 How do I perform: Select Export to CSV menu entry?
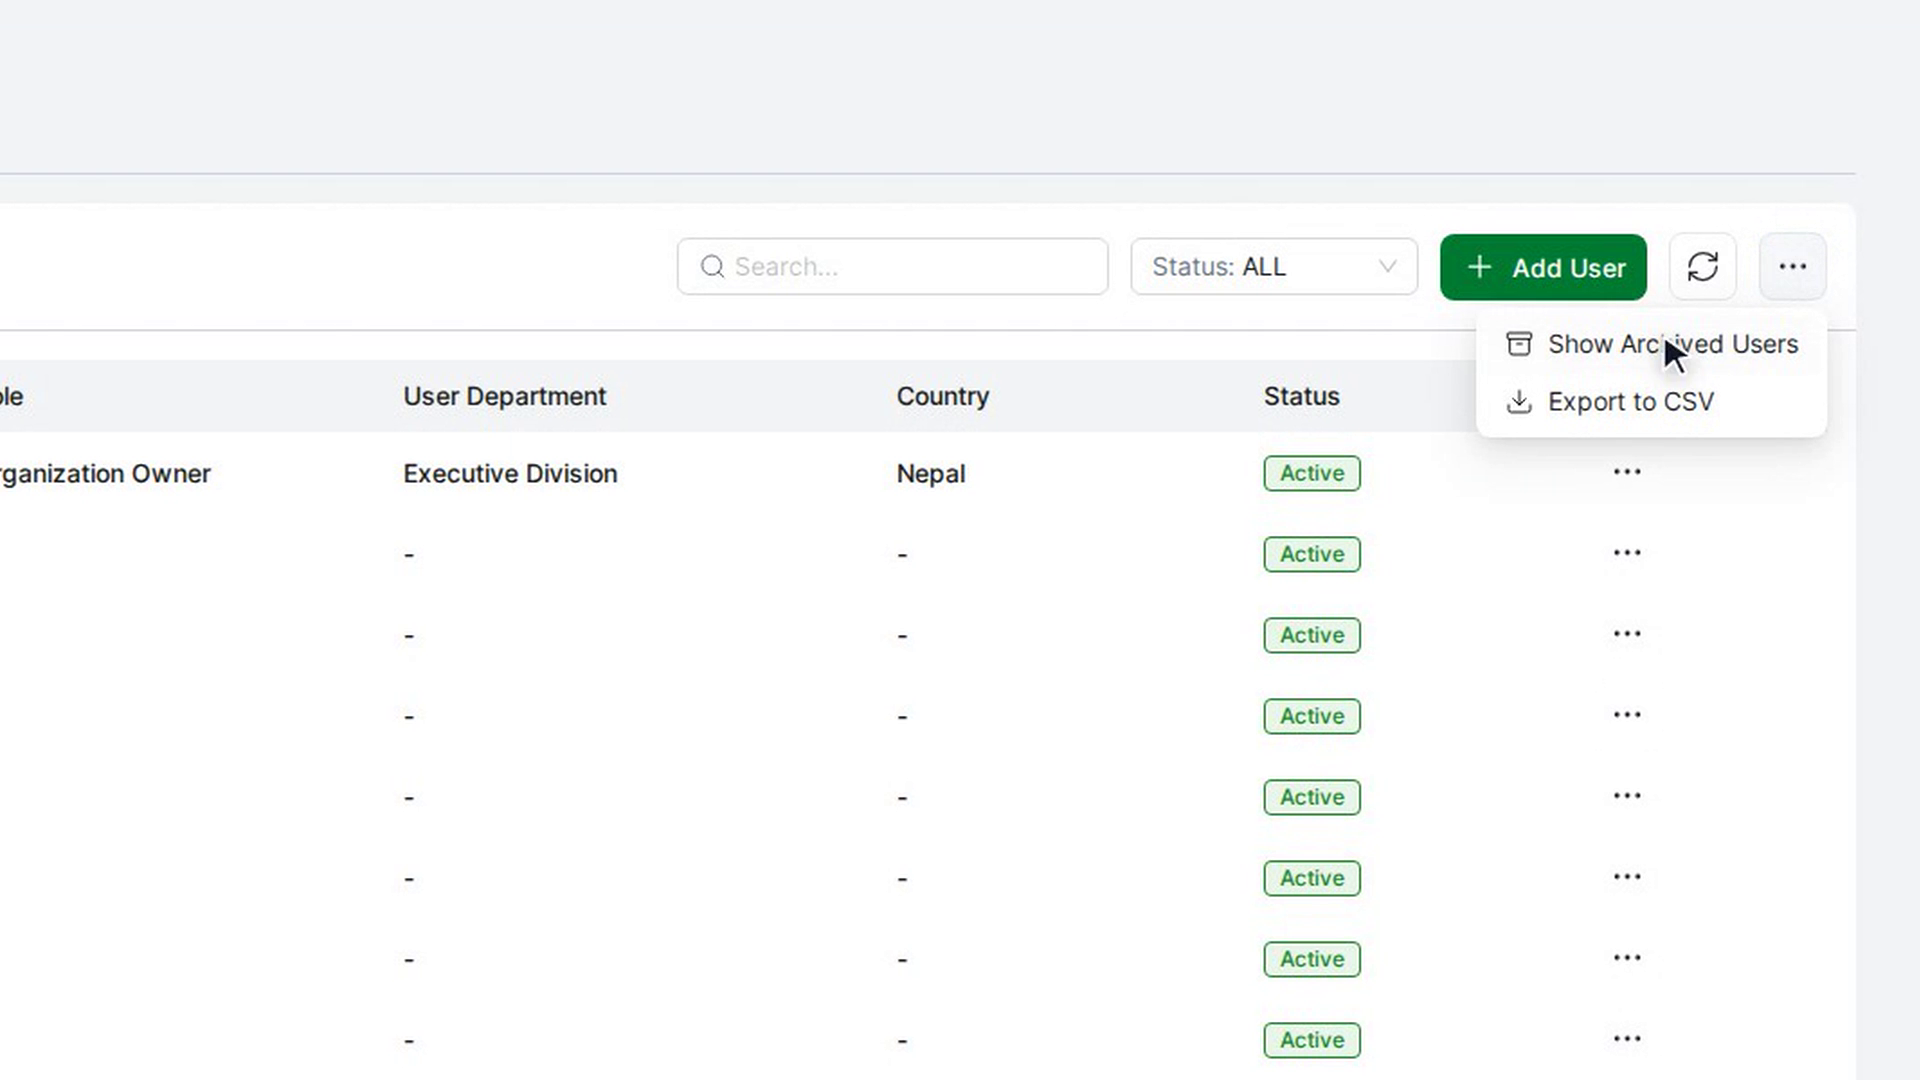coord(1651,402)
